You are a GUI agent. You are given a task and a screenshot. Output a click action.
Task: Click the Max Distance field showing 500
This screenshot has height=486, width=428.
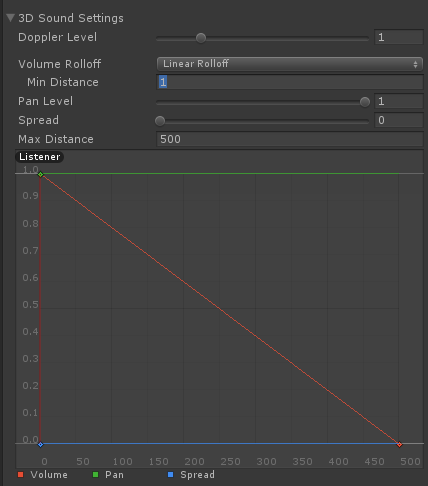[290, 139]
